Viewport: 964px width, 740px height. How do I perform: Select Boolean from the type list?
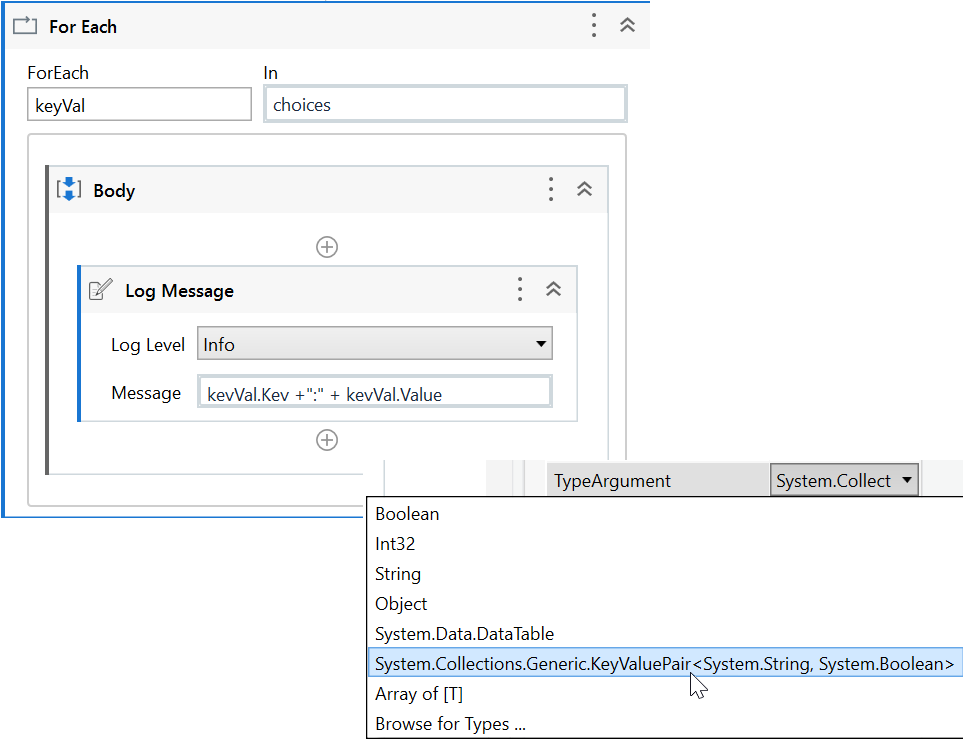point(407,514)
